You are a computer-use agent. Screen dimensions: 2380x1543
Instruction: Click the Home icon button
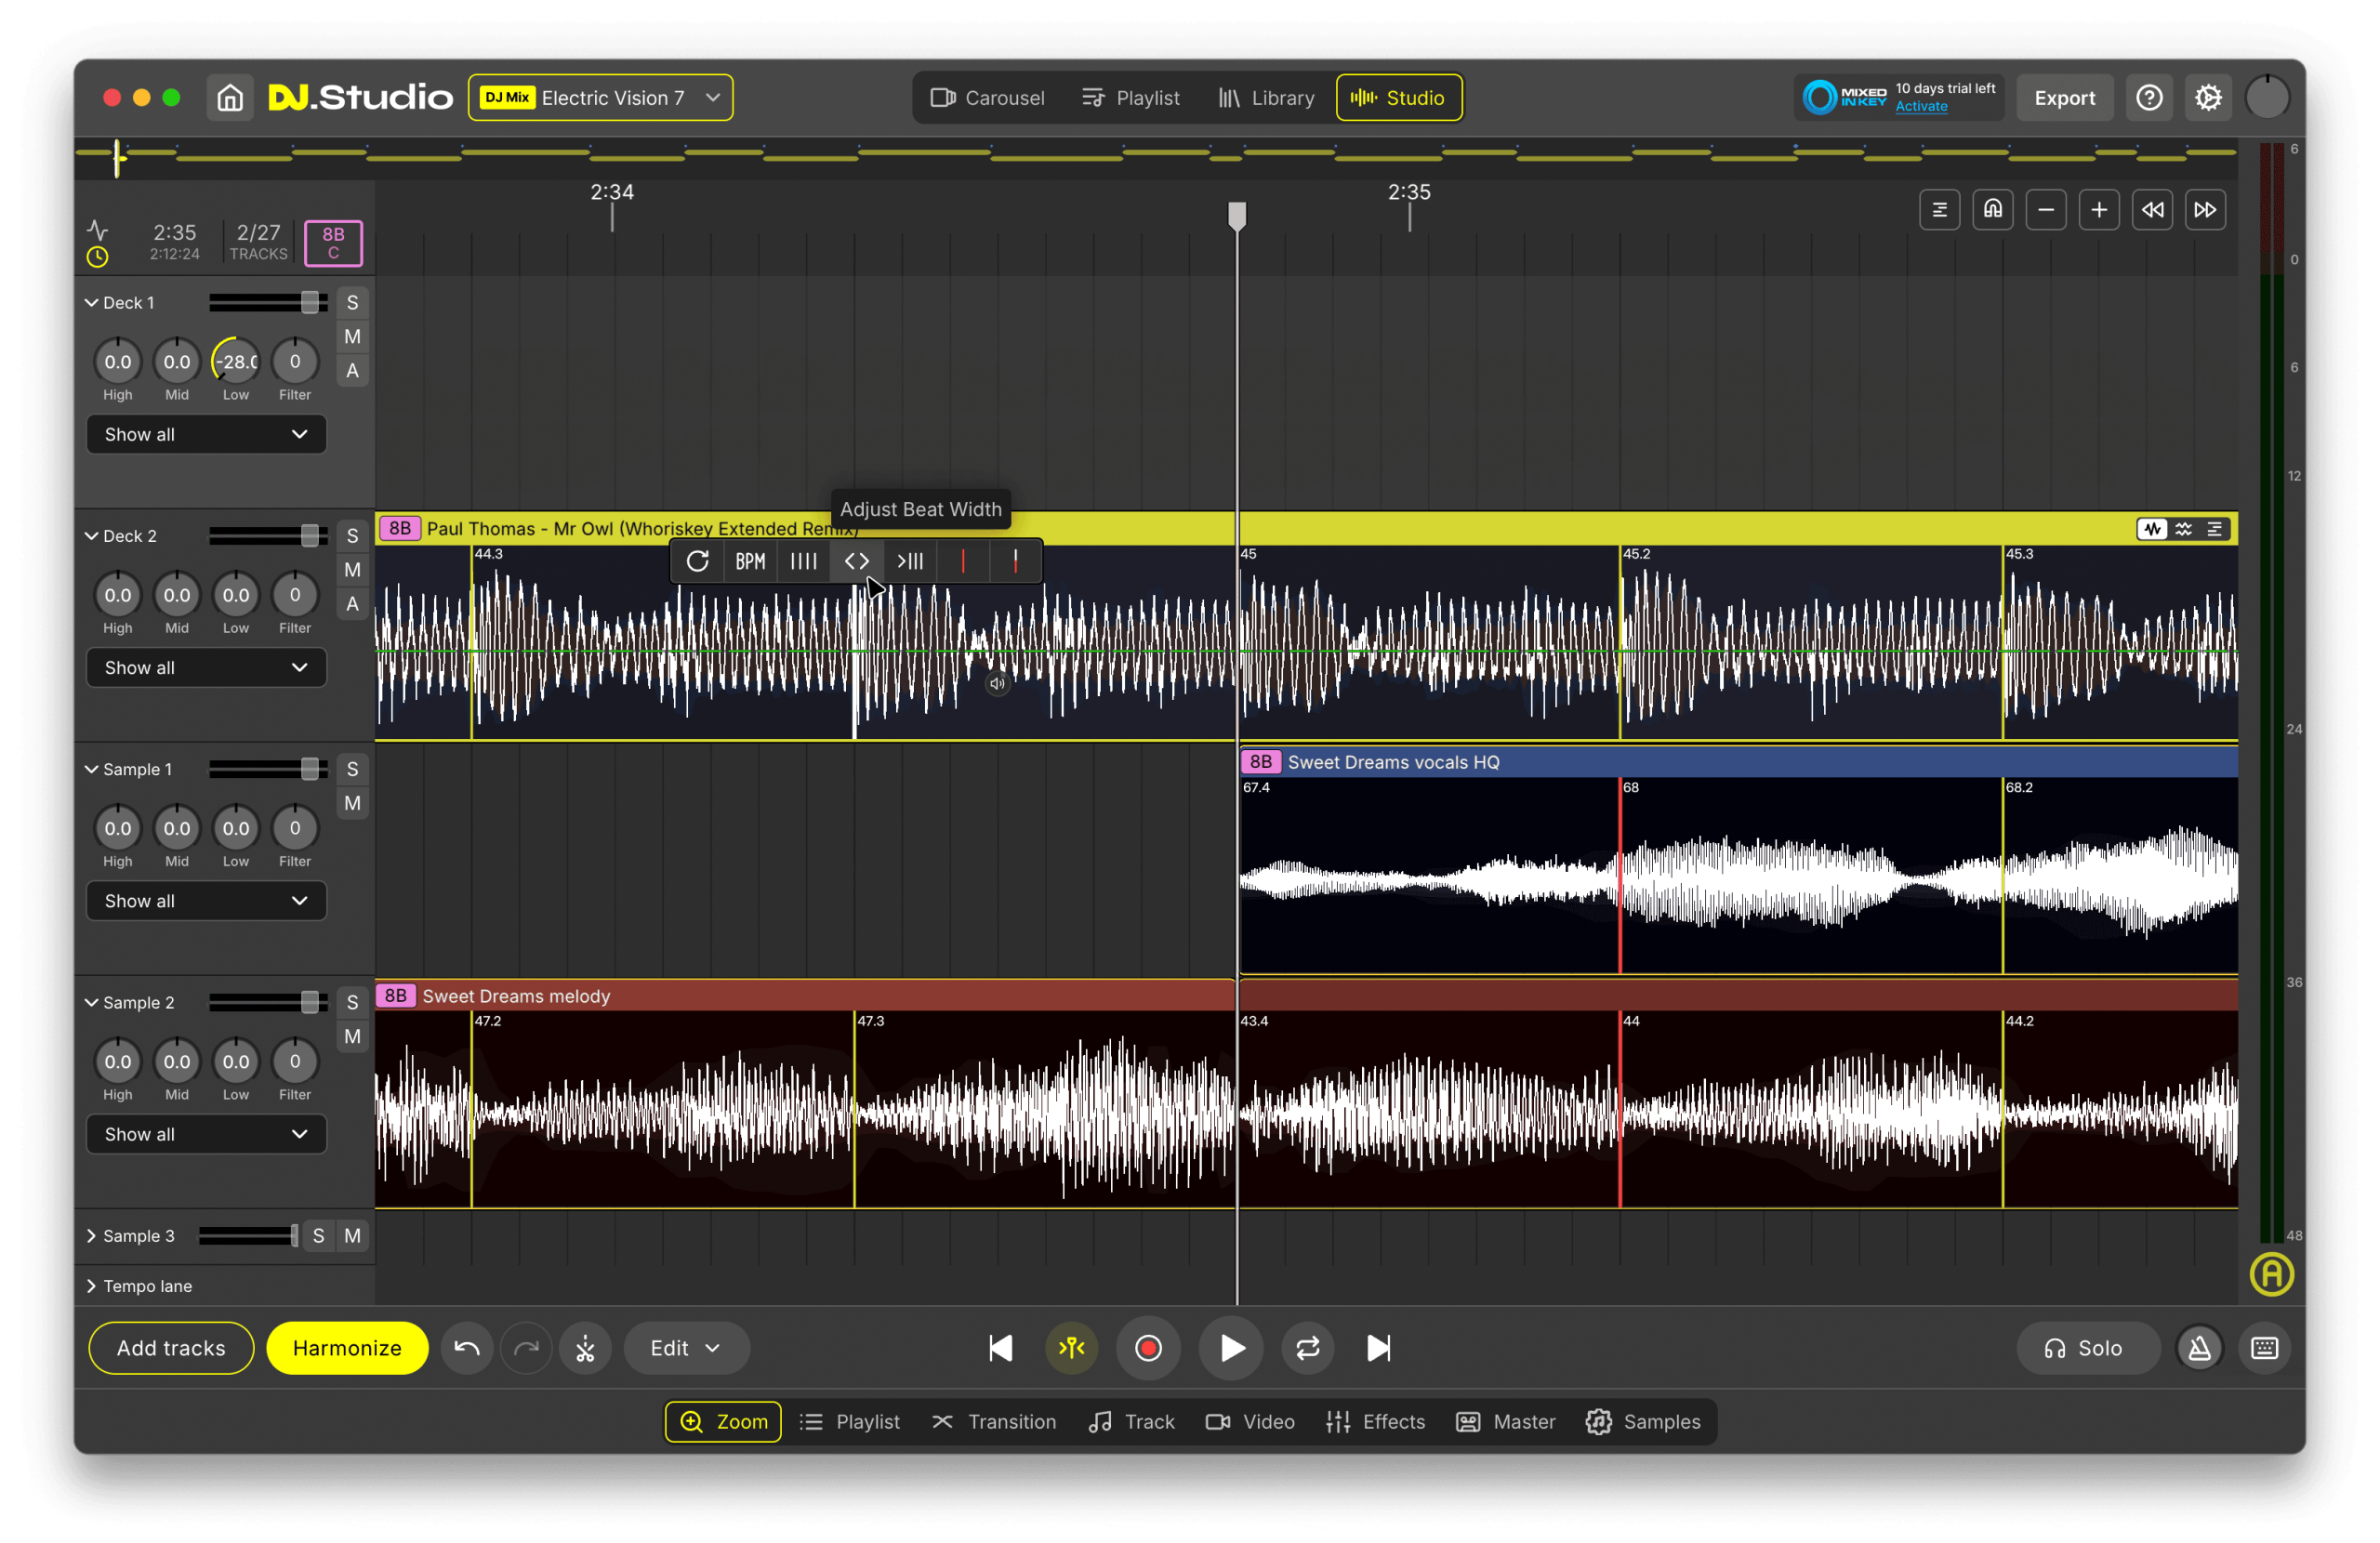pyautogui.click(x=230, y=98)
